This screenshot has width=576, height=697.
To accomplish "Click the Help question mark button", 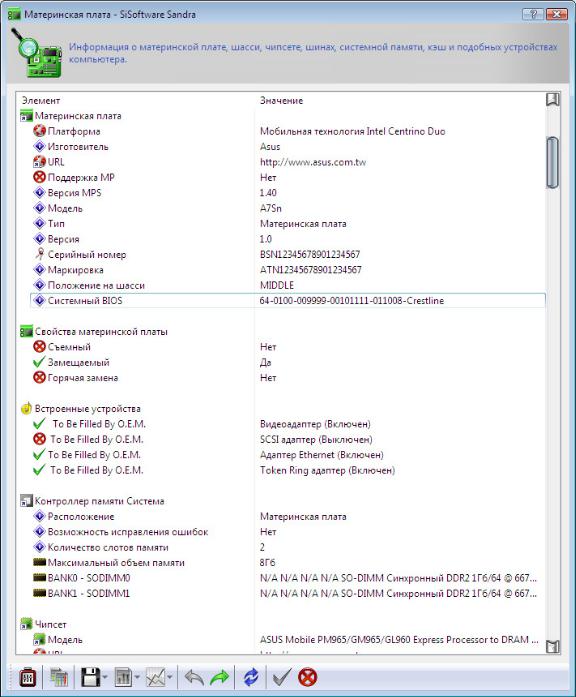I will [533, 14].
